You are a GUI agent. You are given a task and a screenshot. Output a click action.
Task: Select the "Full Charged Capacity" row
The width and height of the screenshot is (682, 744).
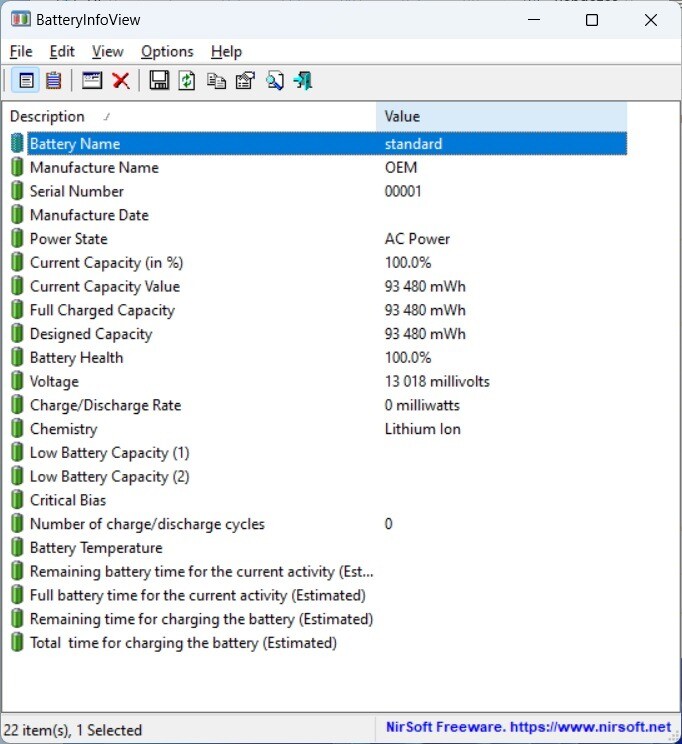pos(319,310)
